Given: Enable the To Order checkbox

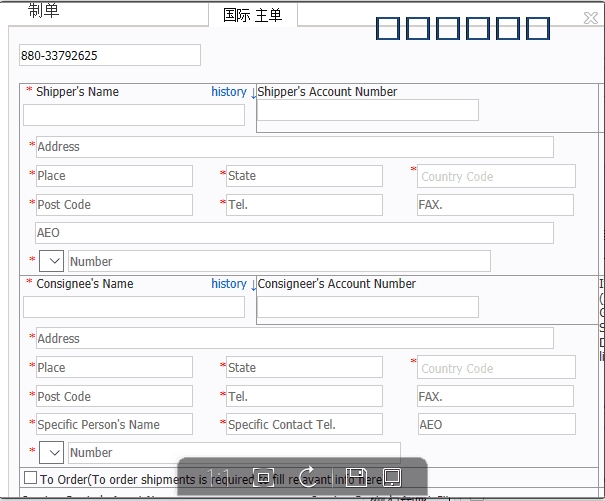Looking at the screenshot, I should [30, 479].
